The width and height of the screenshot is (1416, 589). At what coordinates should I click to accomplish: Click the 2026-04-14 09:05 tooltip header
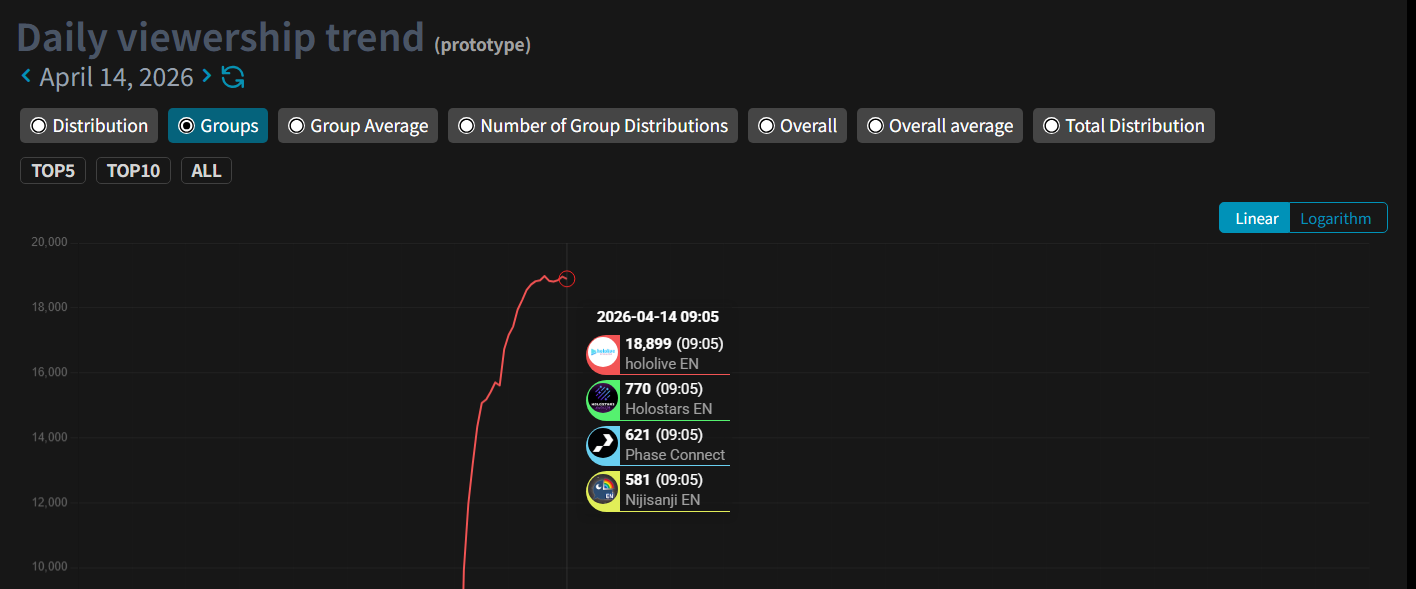tap(658, 317)
